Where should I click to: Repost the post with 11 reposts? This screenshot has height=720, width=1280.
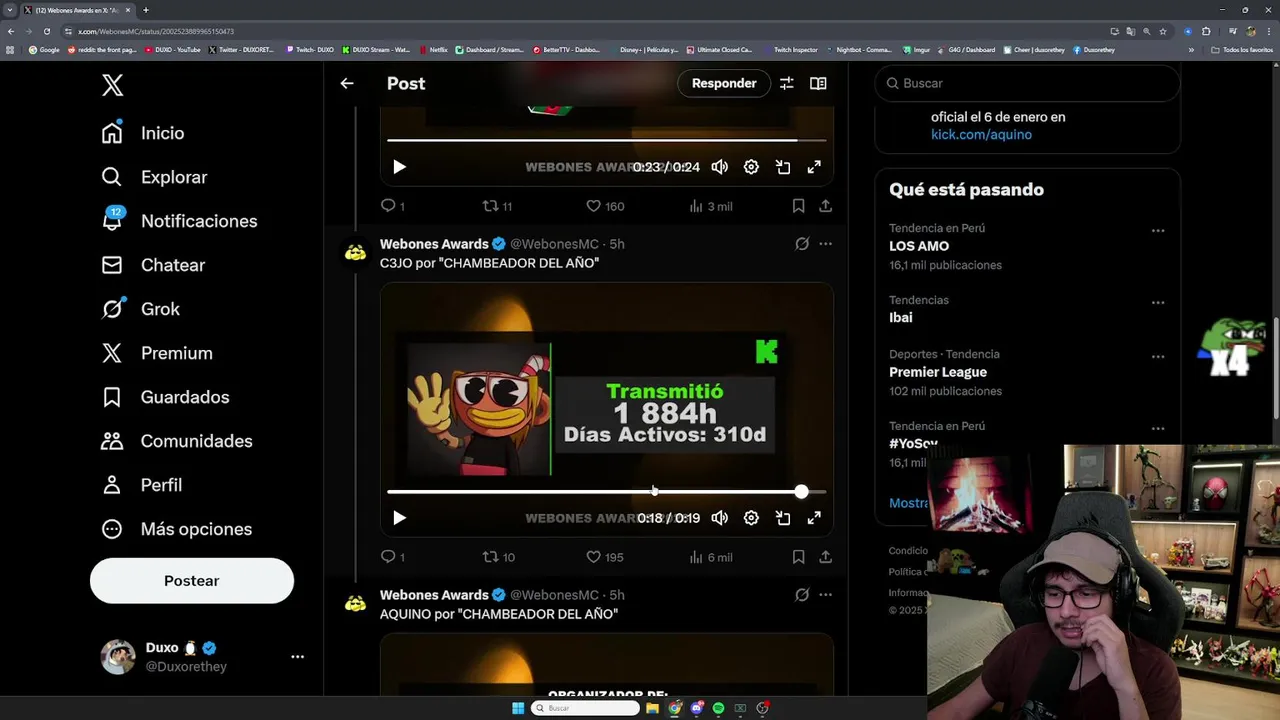(x=497, y=206)
